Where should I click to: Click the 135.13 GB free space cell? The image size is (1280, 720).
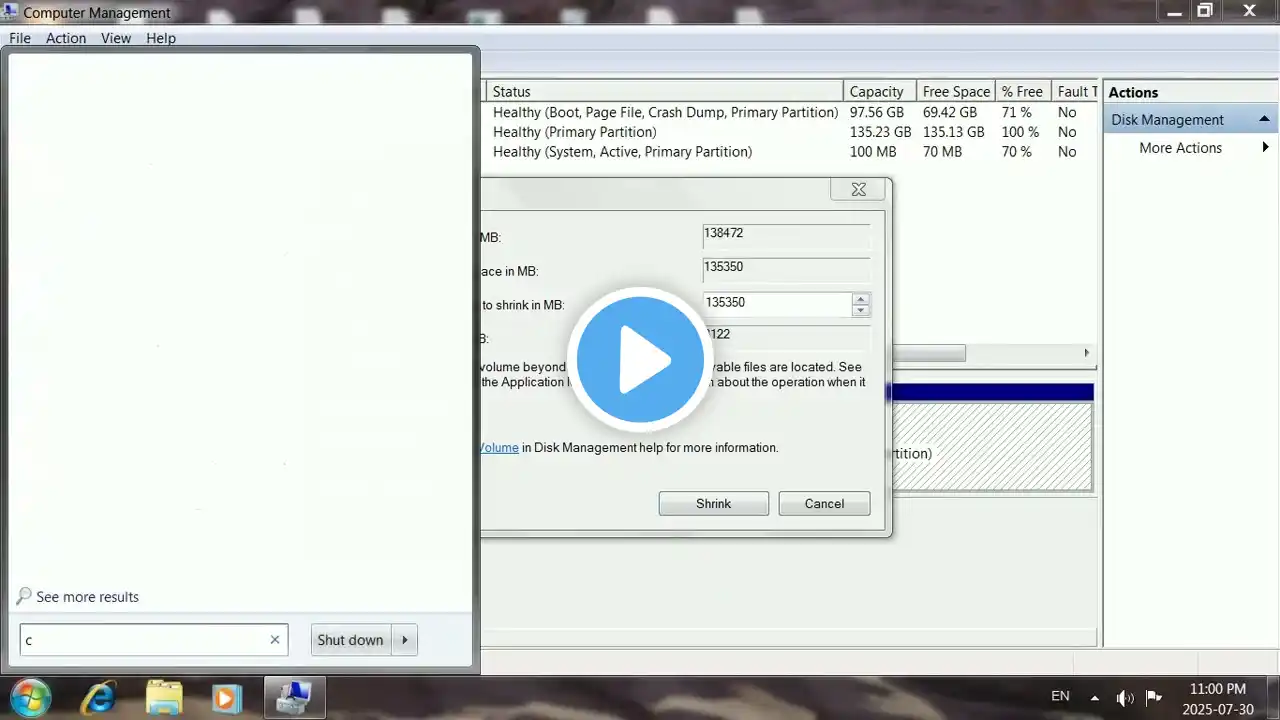tap(953, 132)
